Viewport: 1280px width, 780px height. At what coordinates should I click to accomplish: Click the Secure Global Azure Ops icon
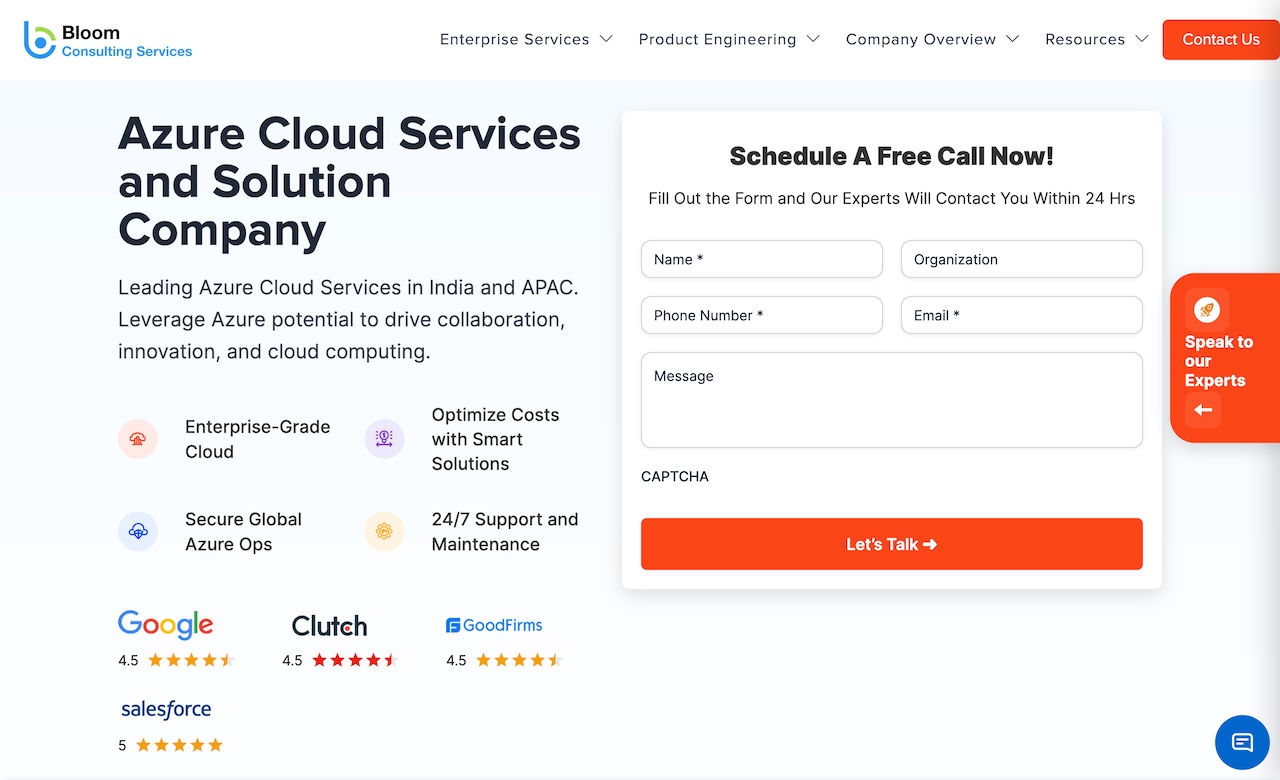[138, 532]
